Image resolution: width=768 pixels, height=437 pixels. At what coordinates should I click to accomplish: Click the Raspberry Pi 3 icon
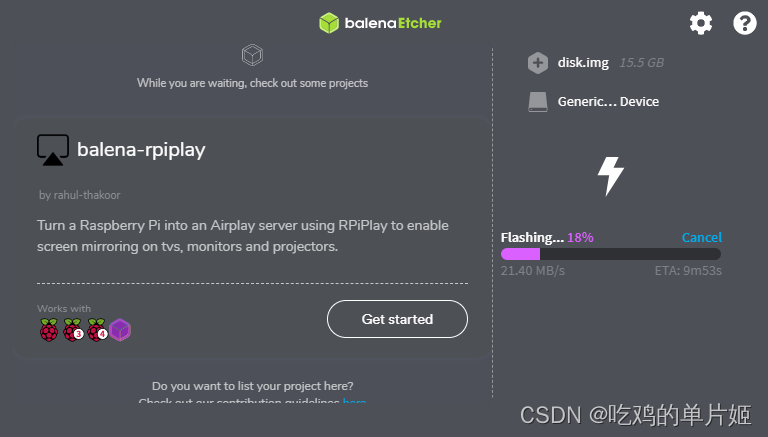(73, 330)
